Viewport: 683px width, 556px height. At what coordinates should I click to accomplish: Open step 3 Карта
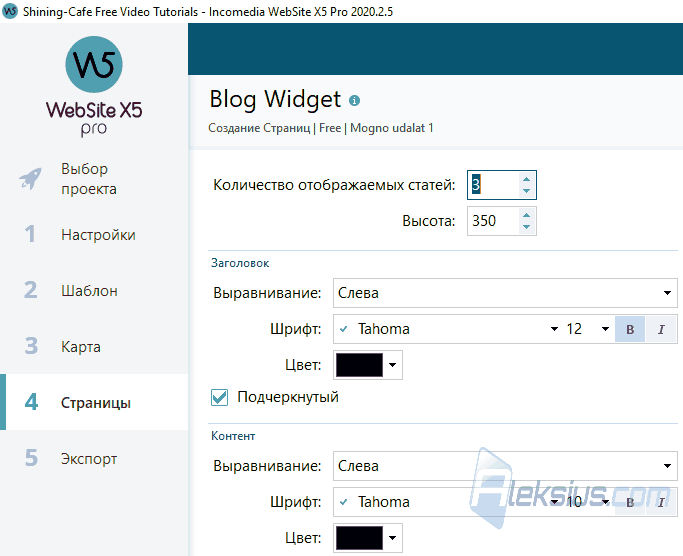click(x=94, y=346)
